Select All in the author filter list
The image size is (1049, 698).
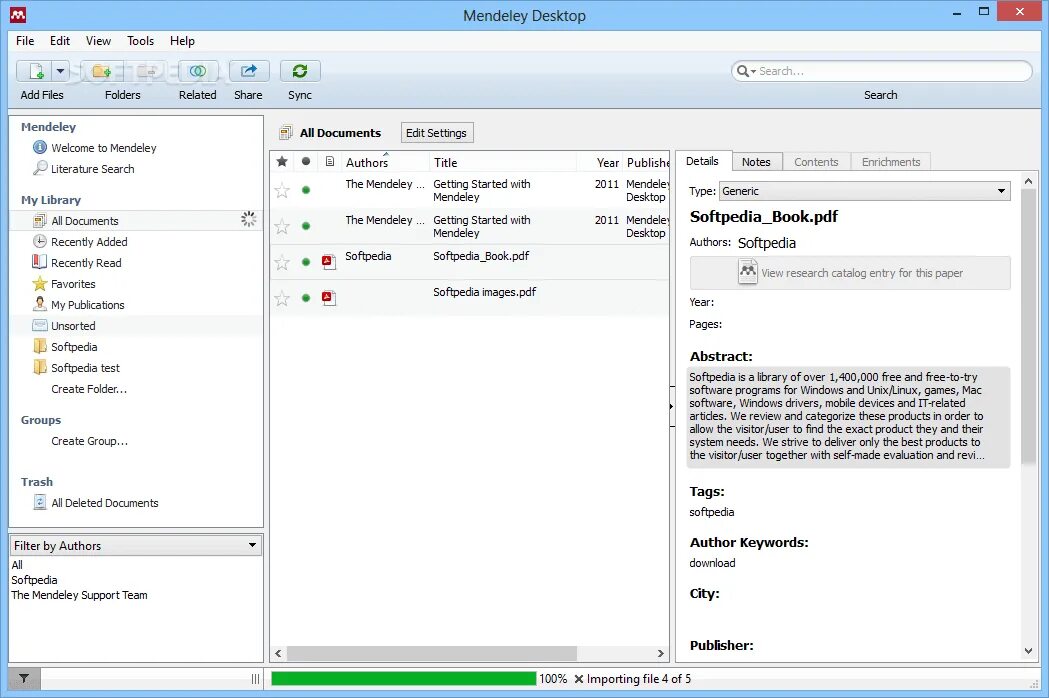(x=17, y=565)
